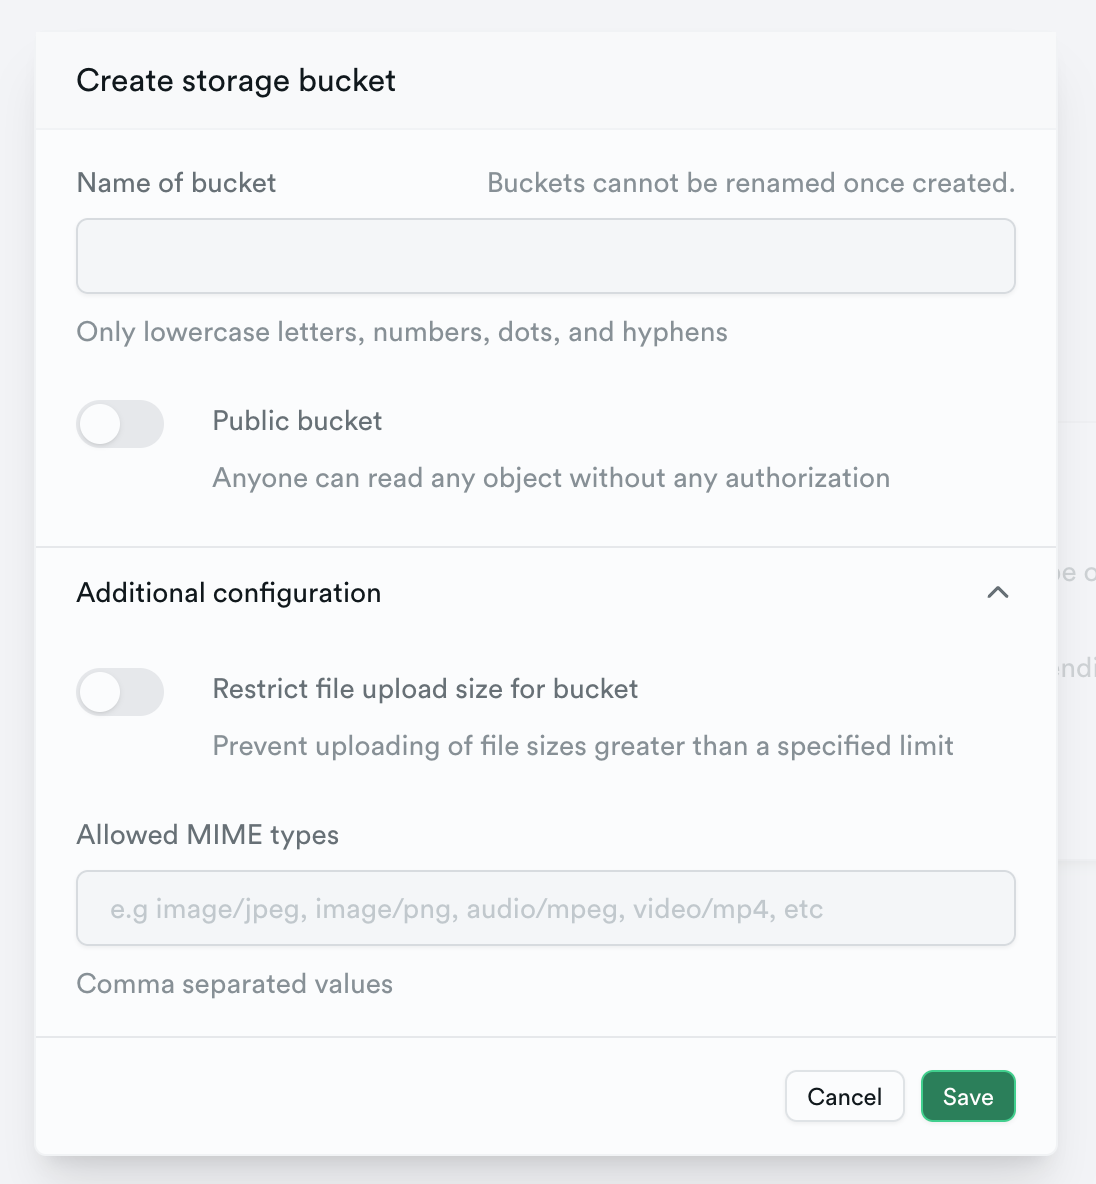1096x1184 pixels.
Task: Click "Prevent uploading of file sizes" description
Action: click(583, 746)
